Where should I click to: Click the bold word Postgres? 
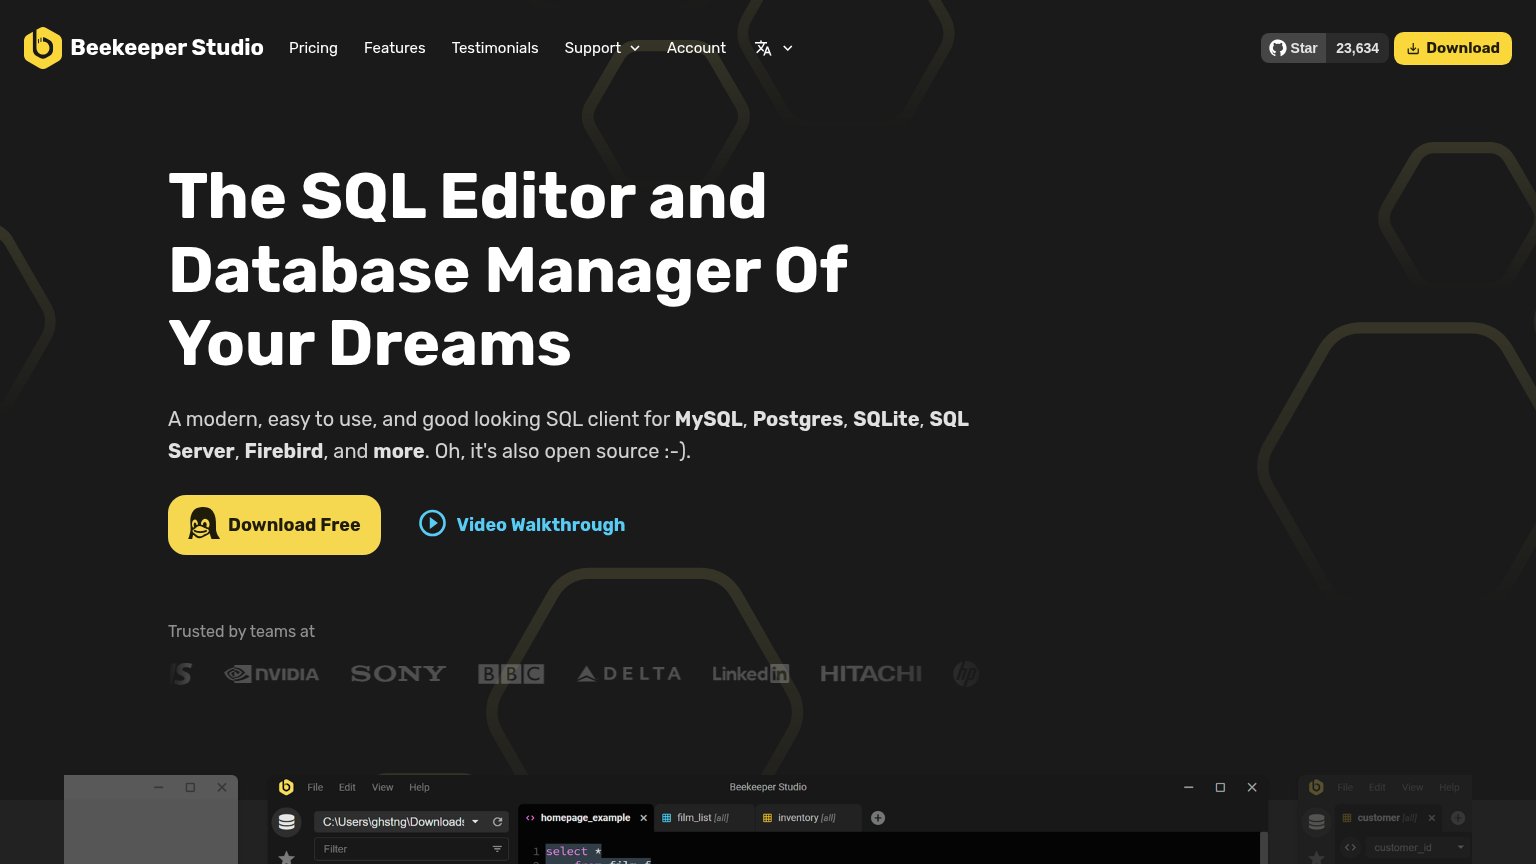[x=798, y=419]
